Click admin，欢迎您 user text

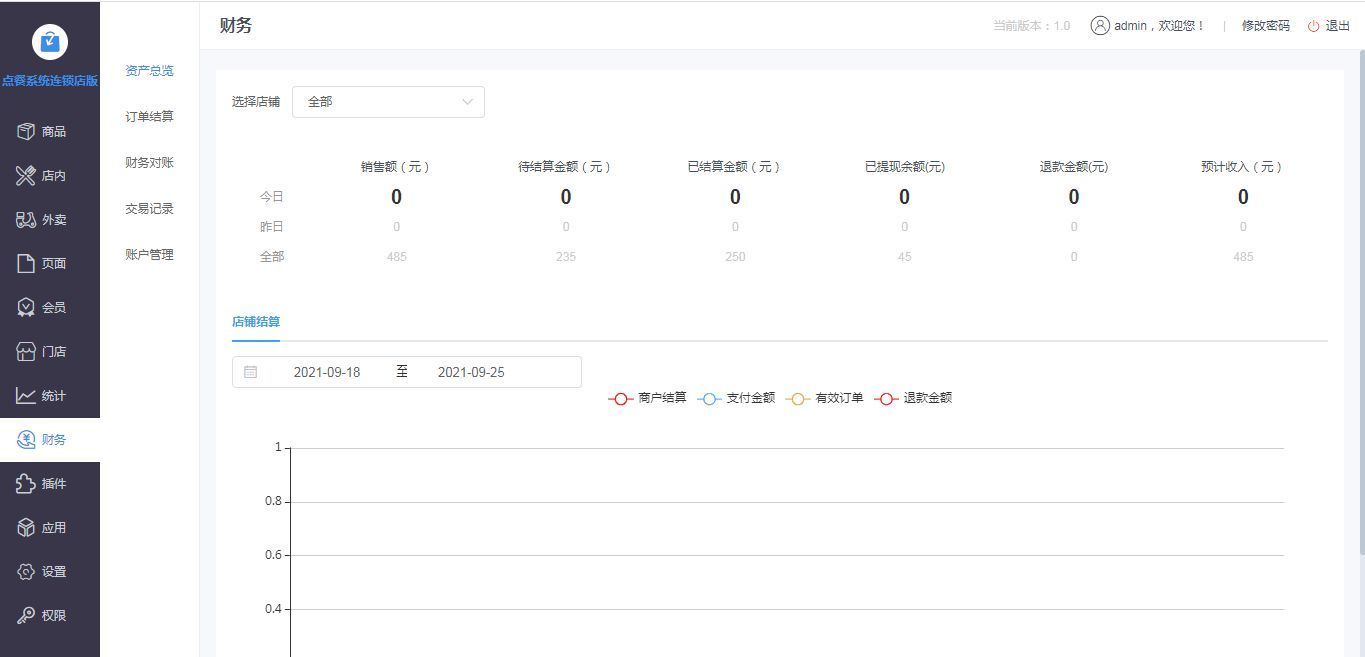pyautogui.click(x=1160, y=26)
